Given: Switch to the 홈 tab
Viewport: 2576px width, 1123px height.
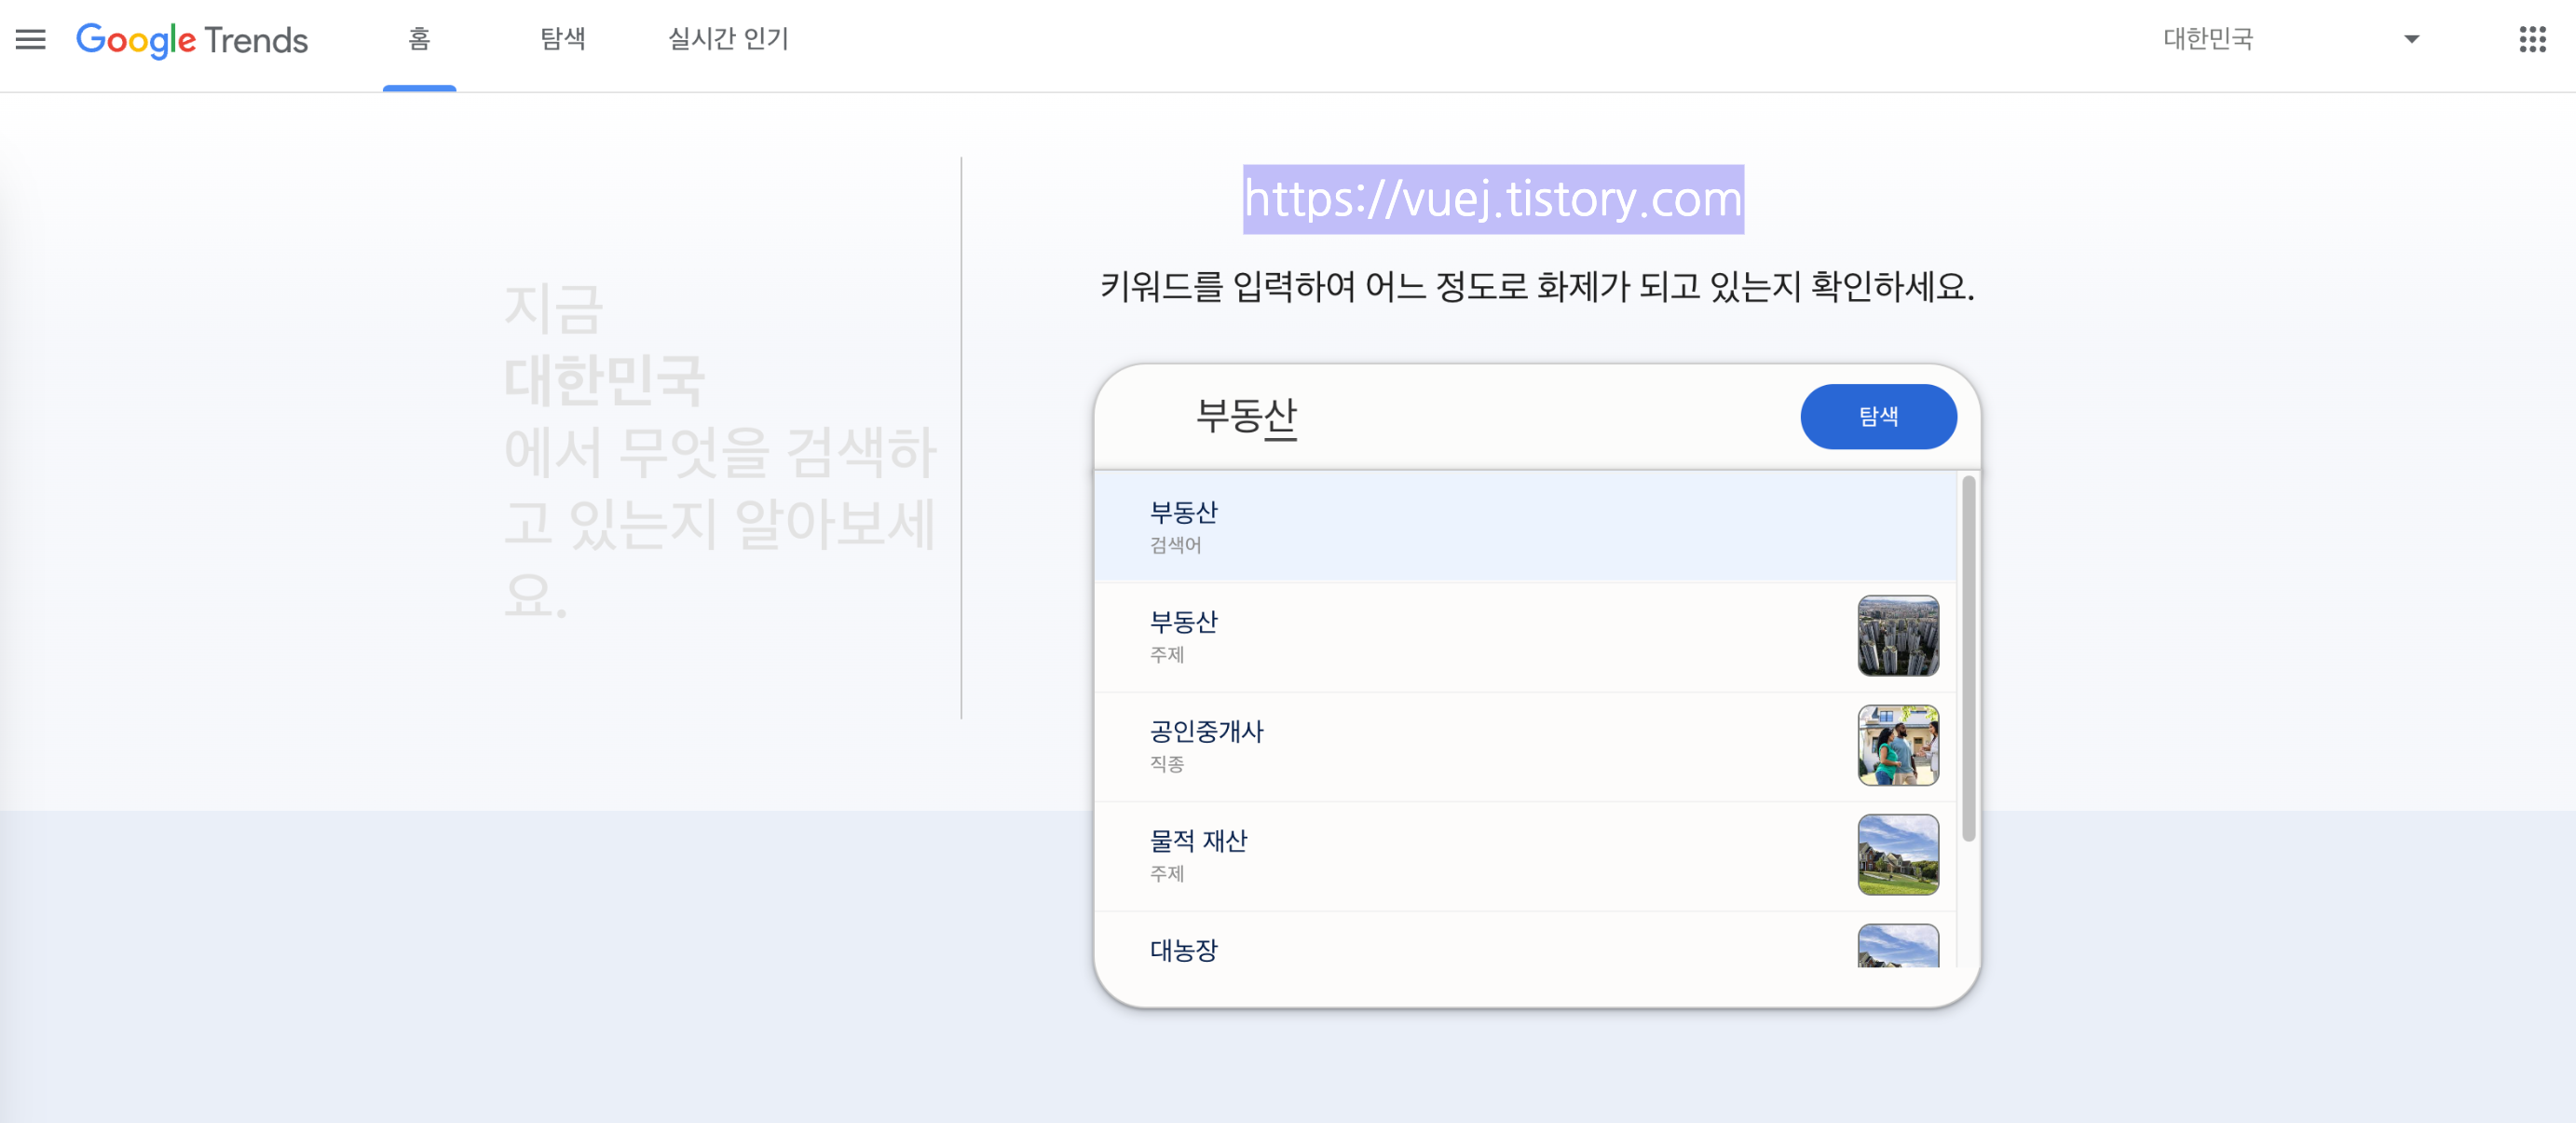Looking at the screenshot, I should (419, 39).
